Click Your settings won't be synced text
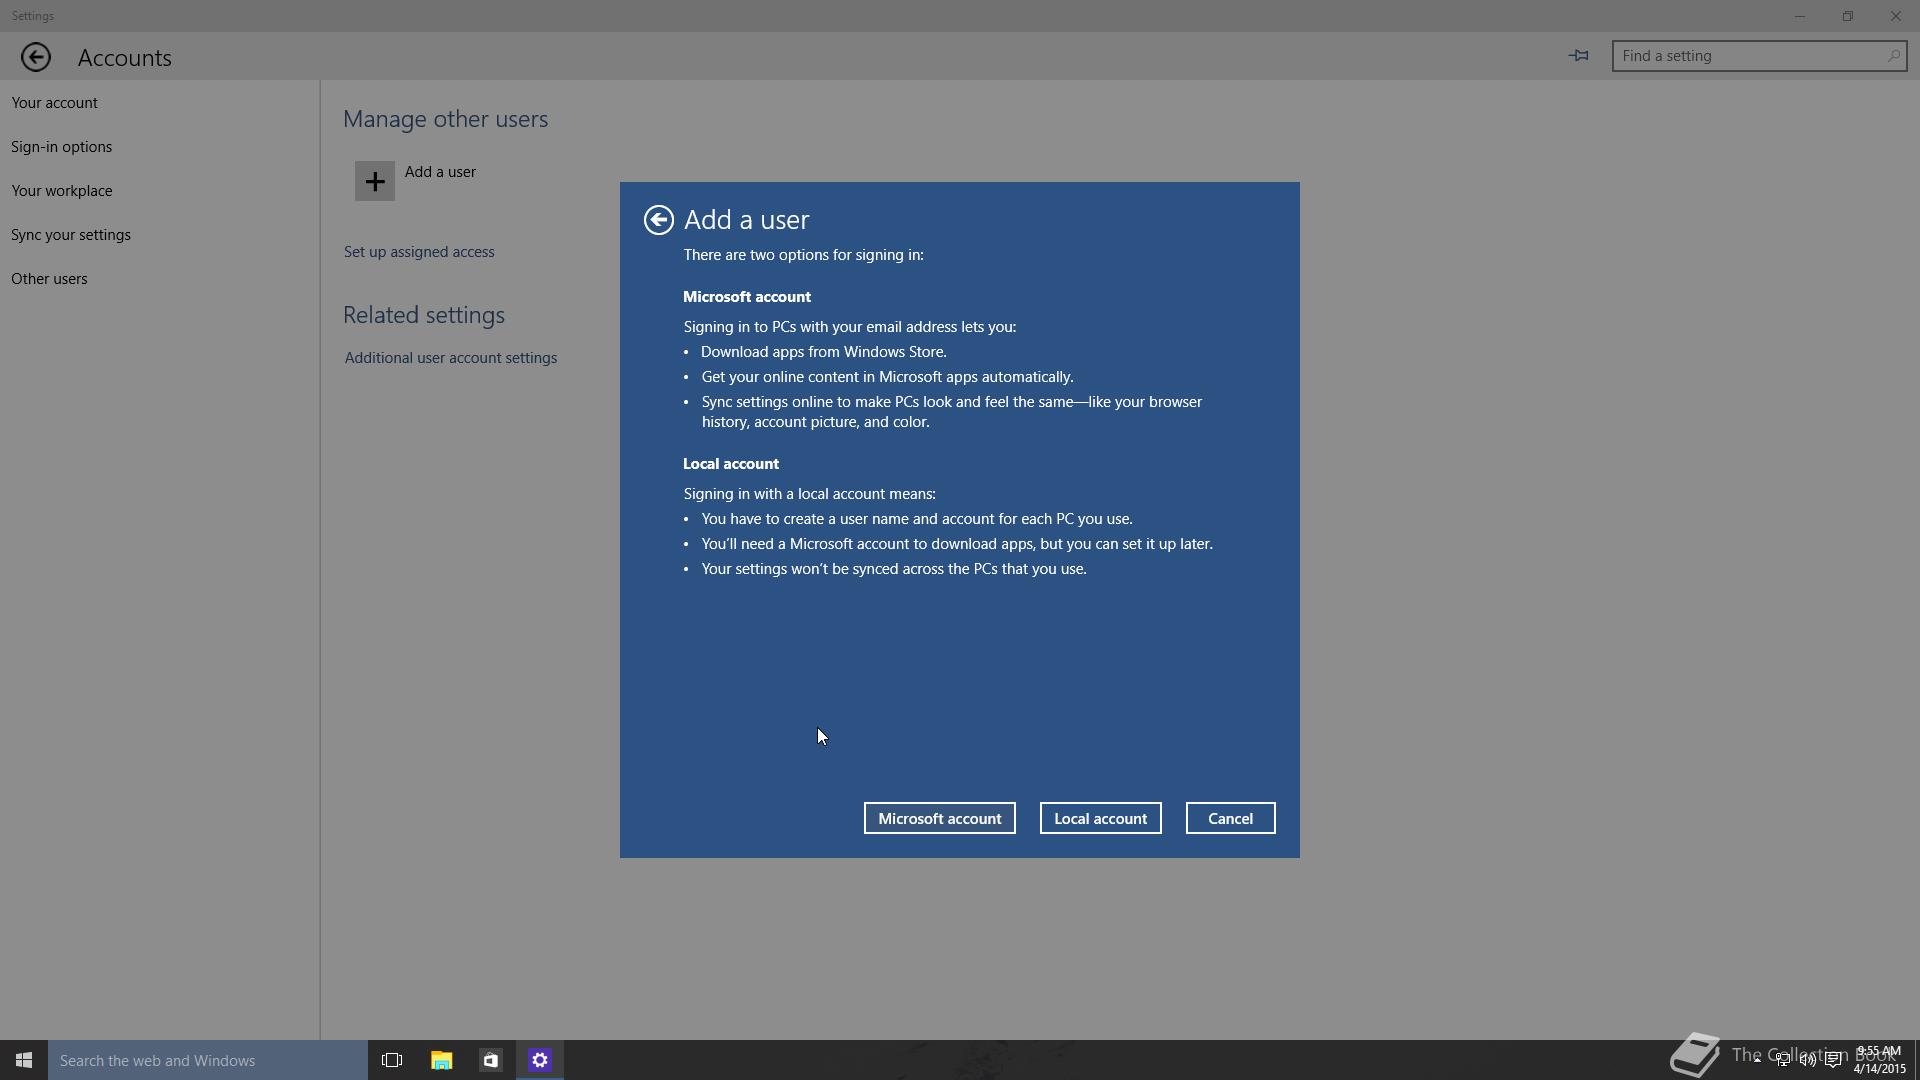 click(894, 569)
